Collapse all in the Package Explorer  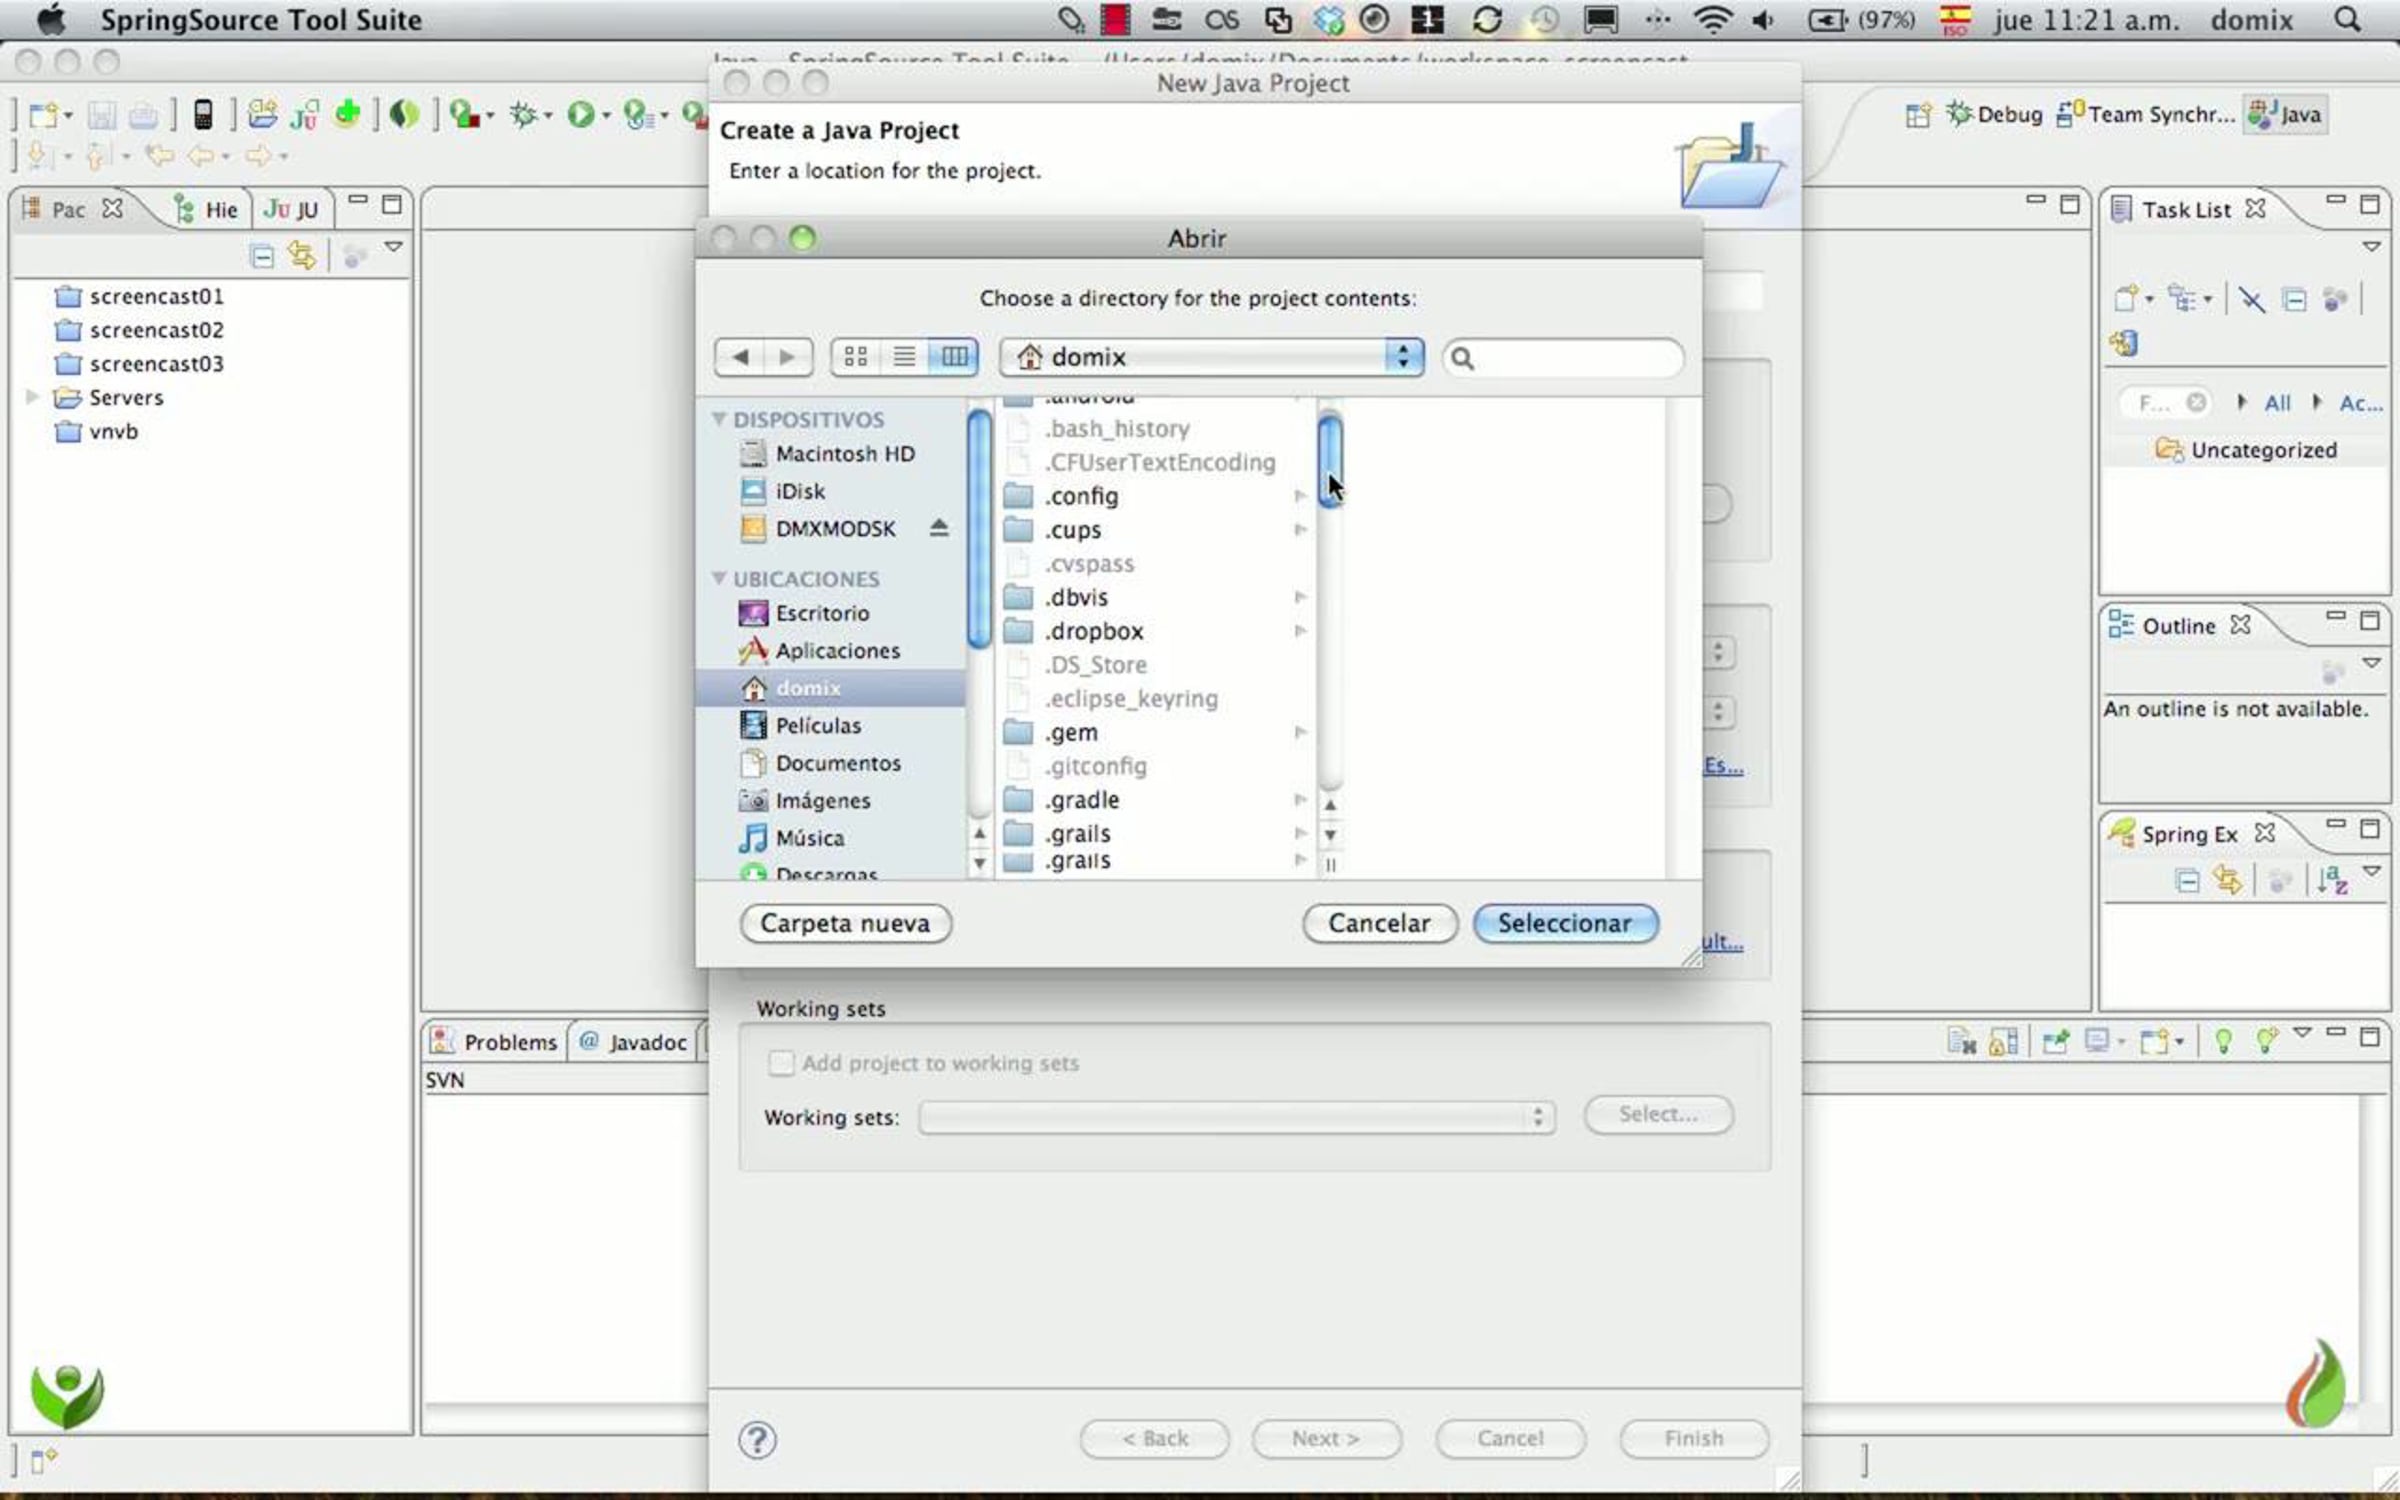point(262,257)
